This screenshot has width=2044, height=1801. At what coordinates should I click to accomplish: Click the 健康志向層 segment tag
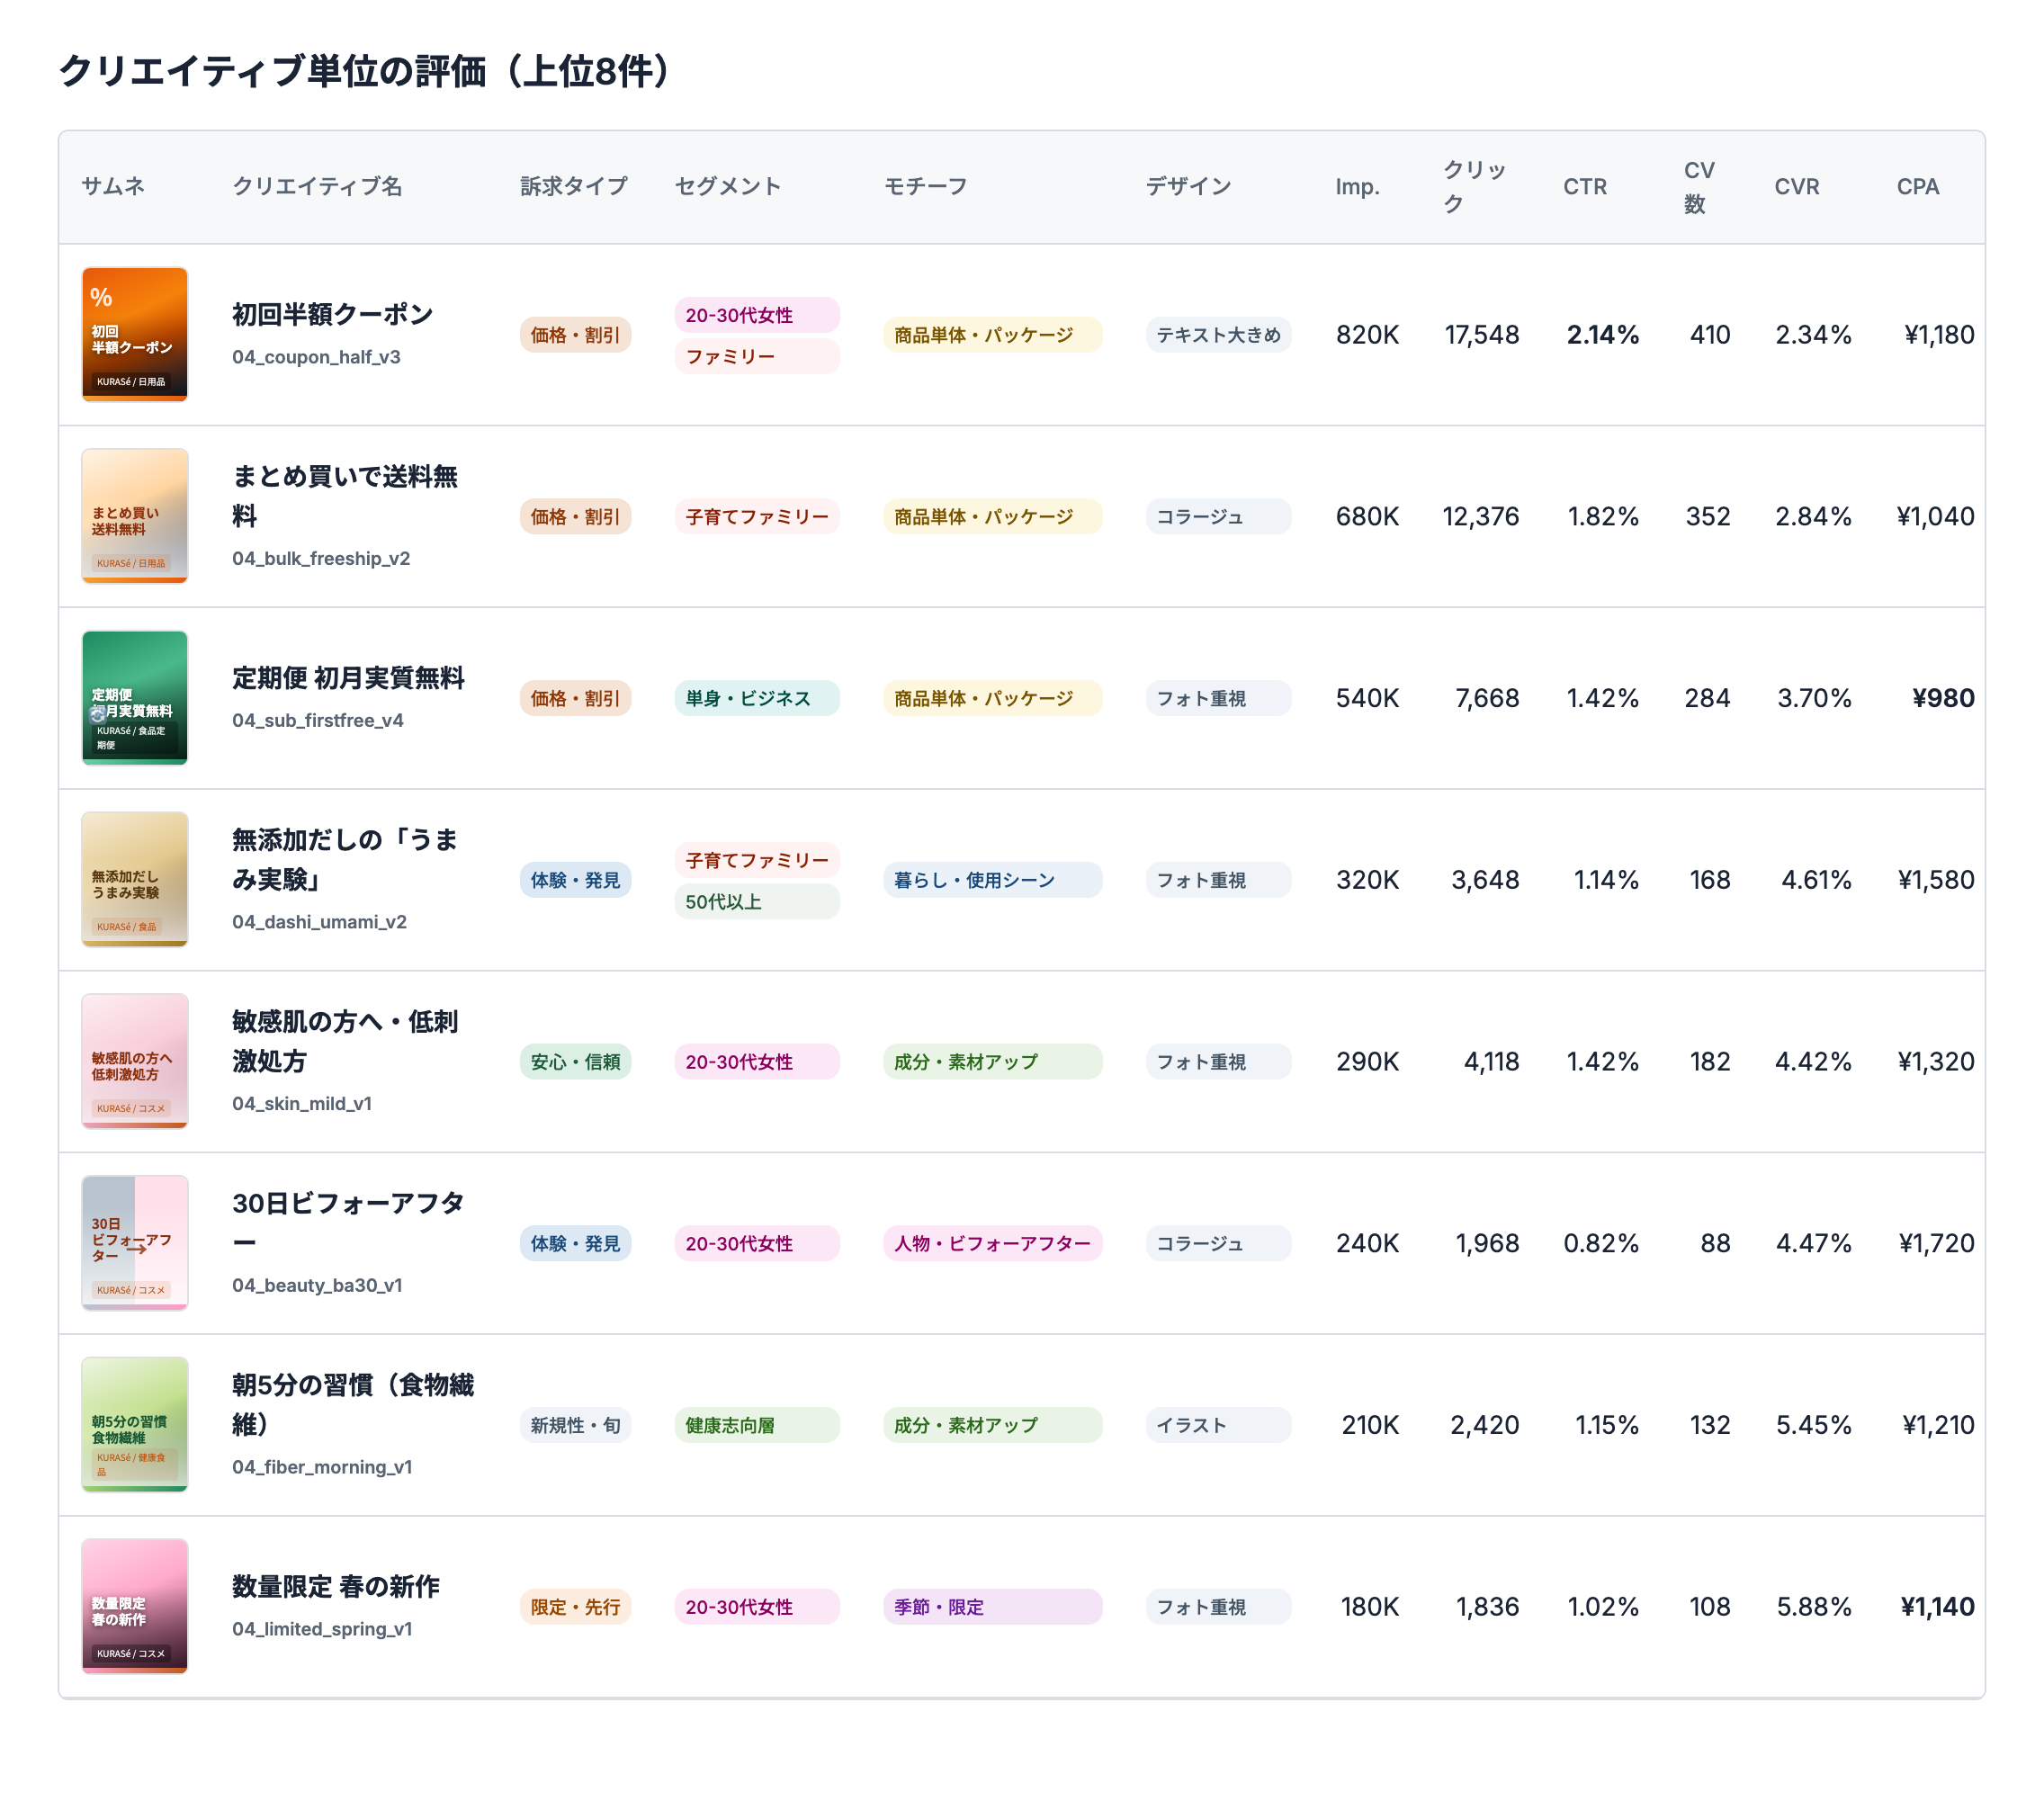[x=757, y=1425]
